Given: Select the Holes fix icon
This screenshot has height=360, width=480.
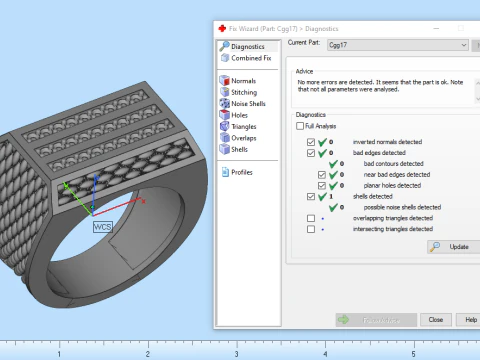Looking at the screenshot, I should (224, 115).
